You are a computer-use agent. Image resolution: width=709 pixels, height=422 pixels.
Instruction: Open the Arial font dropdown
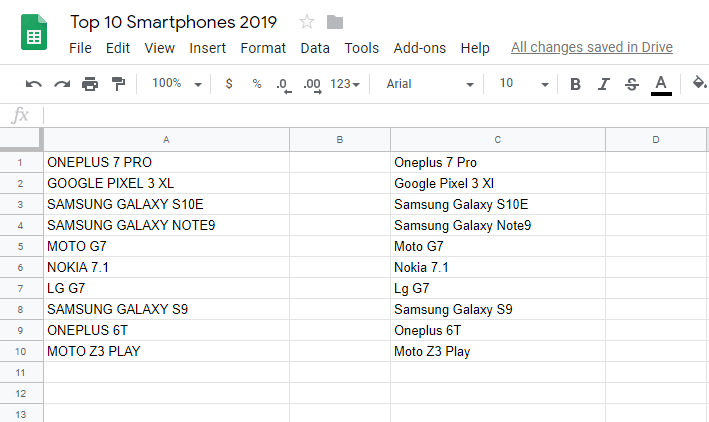pyautogui.click(x=430, y=84)
